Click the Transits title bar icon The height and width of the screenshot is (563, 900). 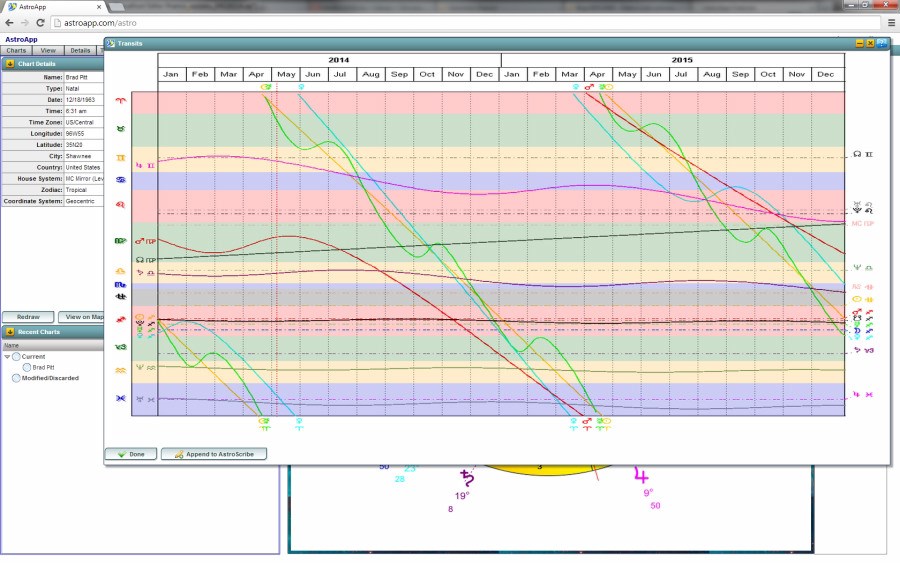[111, 43]
